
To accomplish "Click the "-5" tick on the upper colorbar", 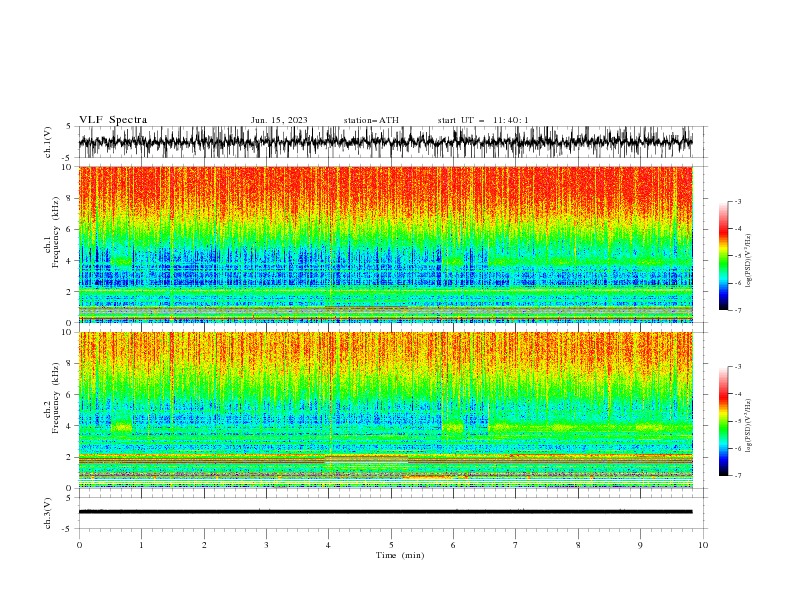I will (x=738, y=256).
